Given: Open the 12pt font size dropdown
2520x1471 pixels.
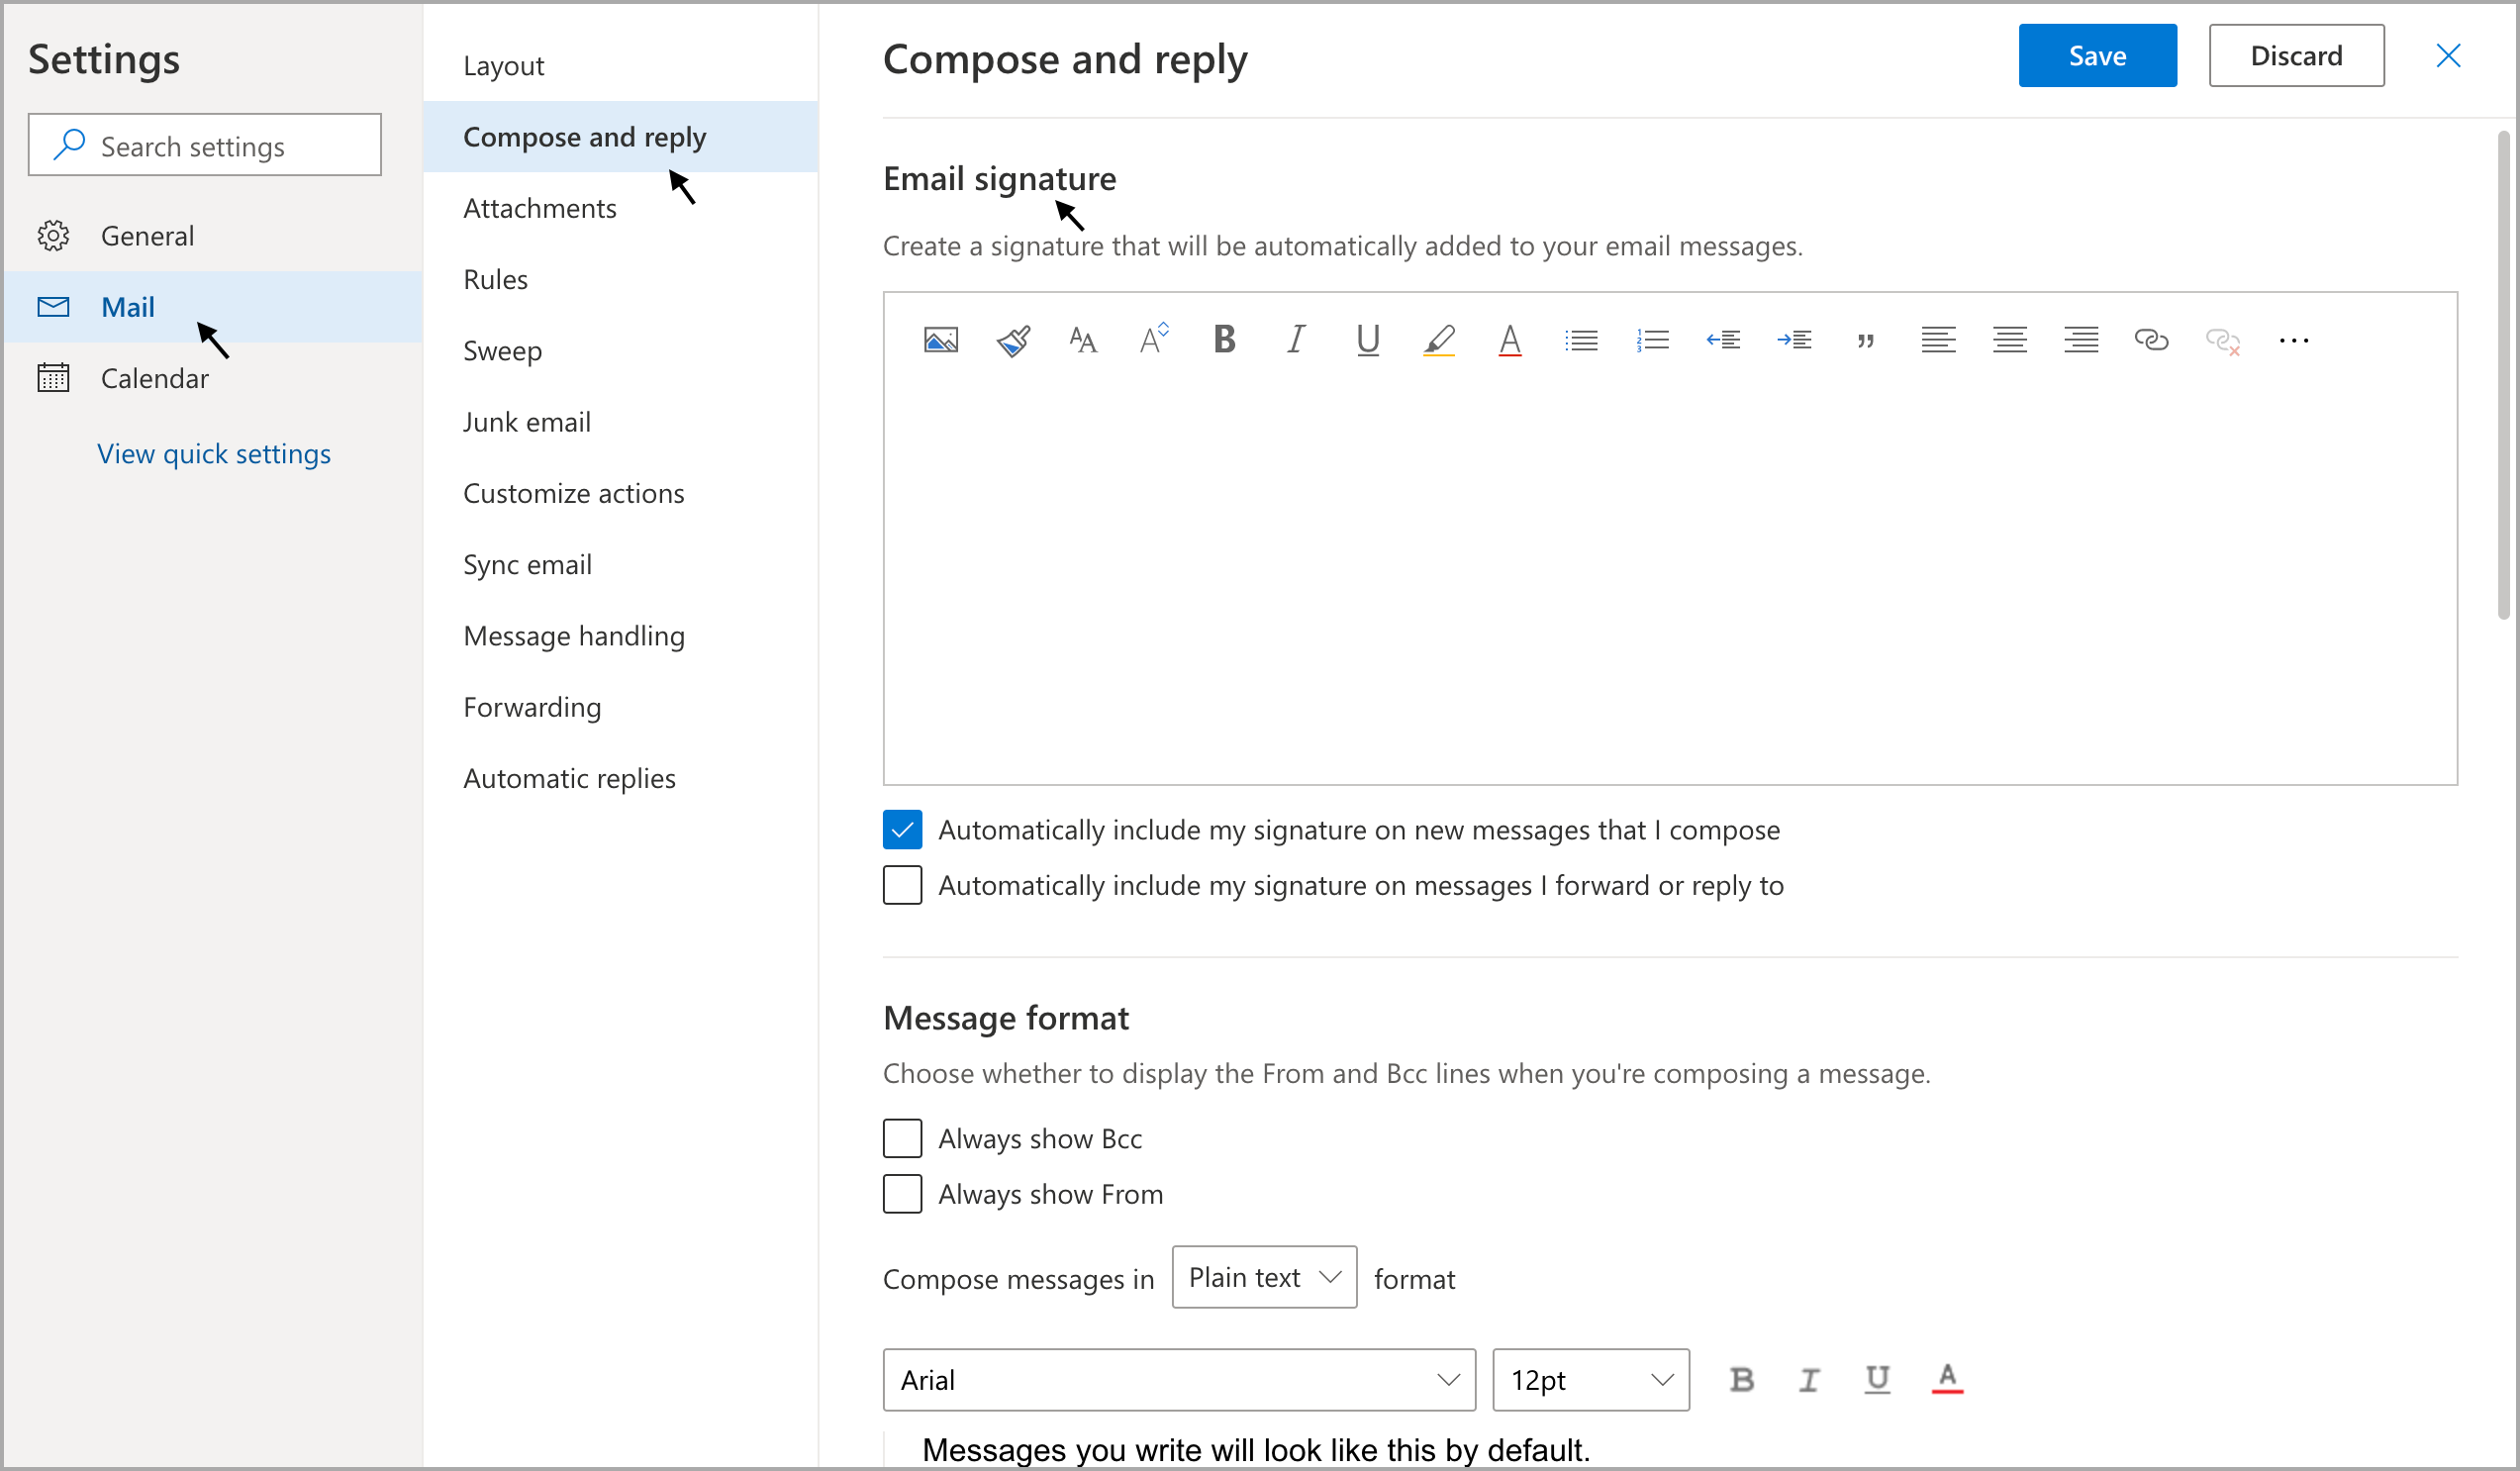Looking at the screenshot, I should 1590,1380.
